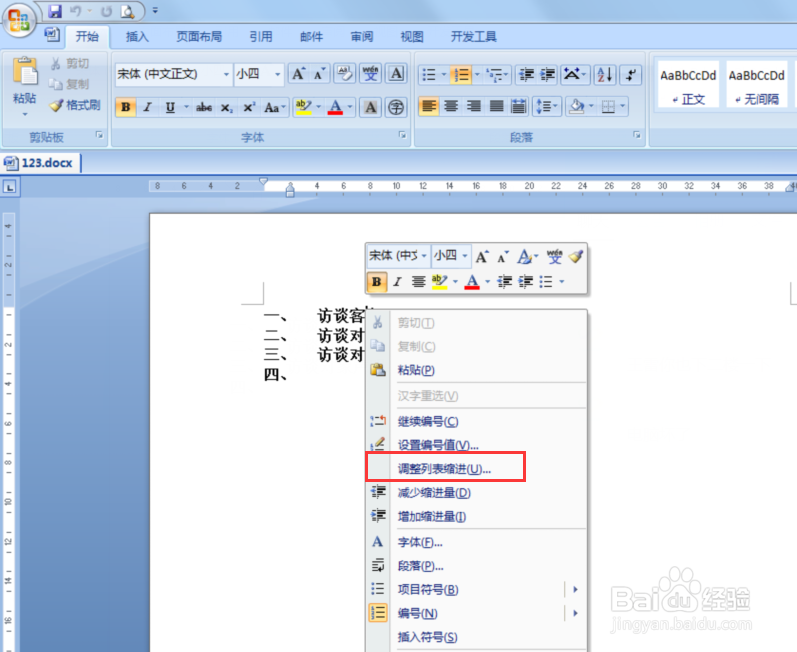797x652 pixels.
Task: Apply red font color in ribbon
Action: pyautogui.click(x=335, y=107)
